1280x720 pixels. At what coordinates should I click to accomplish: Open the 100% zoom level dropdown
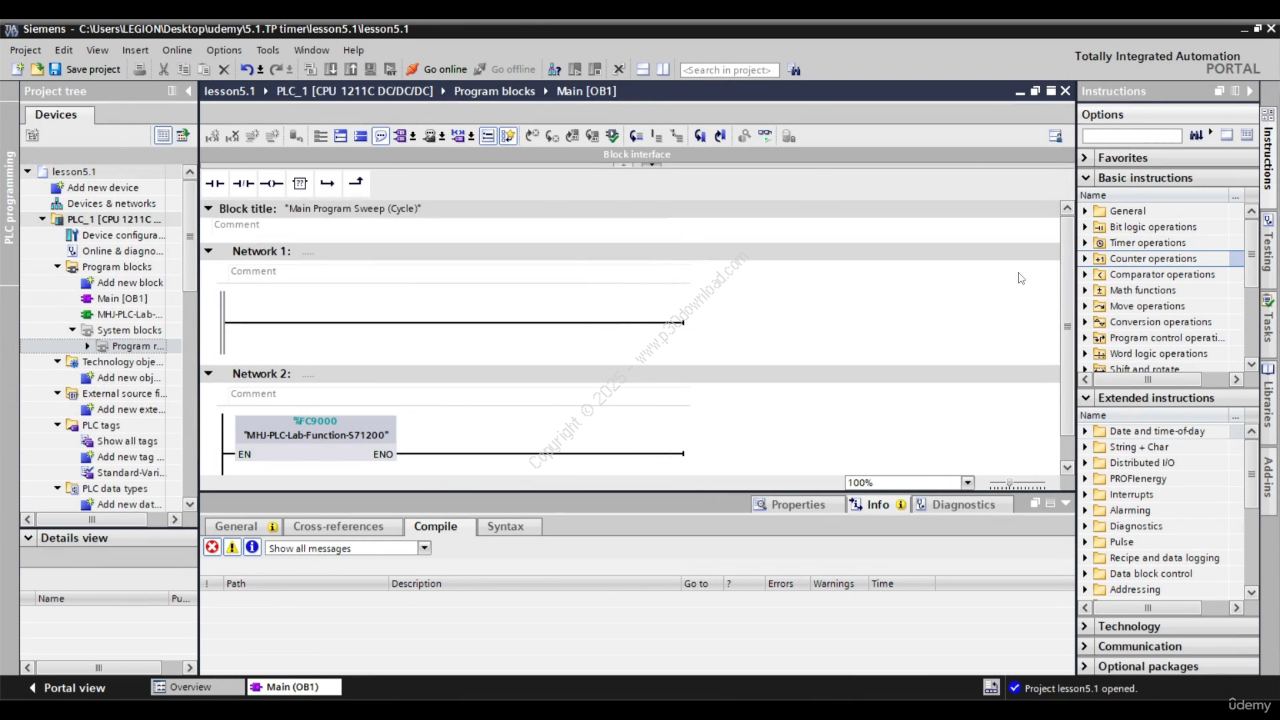pyautogui.click(x=967, y=483)
